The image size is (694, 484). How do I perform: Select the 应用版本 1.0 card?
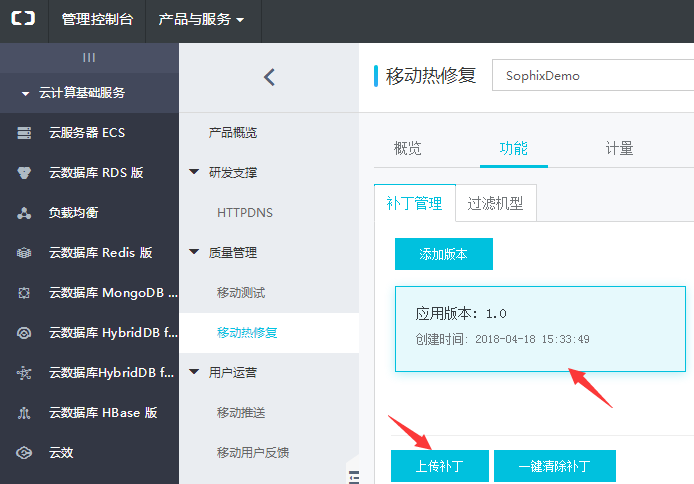(540, 329)
